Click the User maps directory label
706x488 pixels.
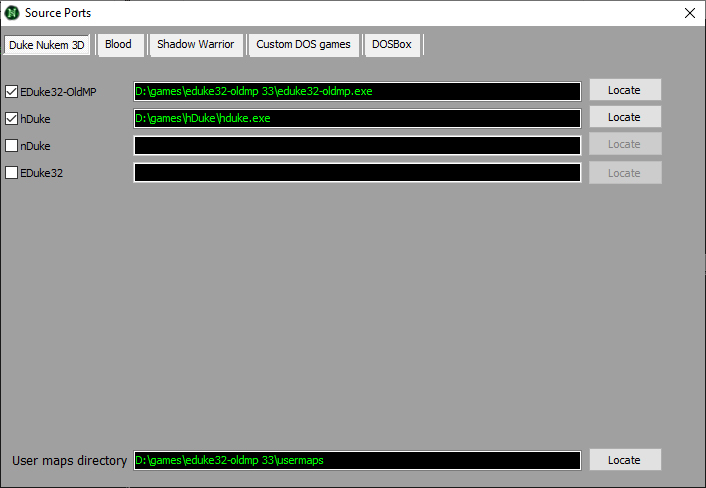tap(69, 461)
